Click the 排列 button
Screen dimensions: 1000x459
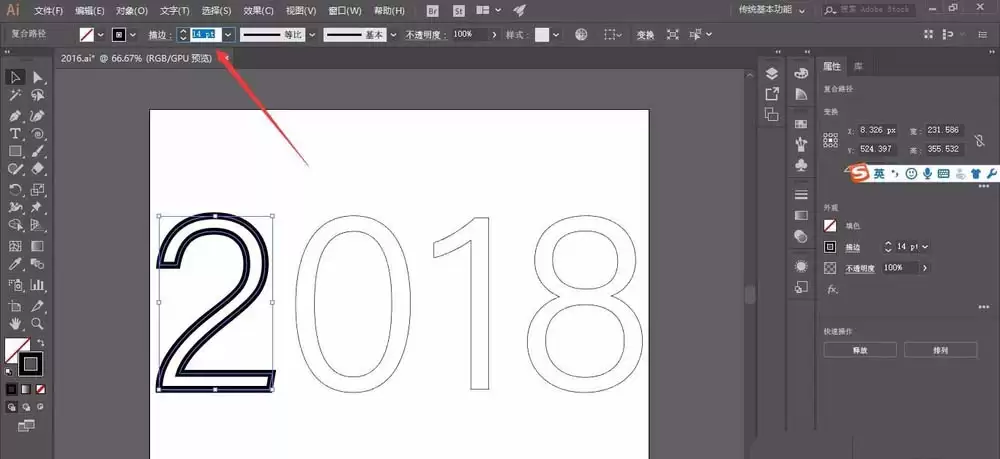pos(940,350)
